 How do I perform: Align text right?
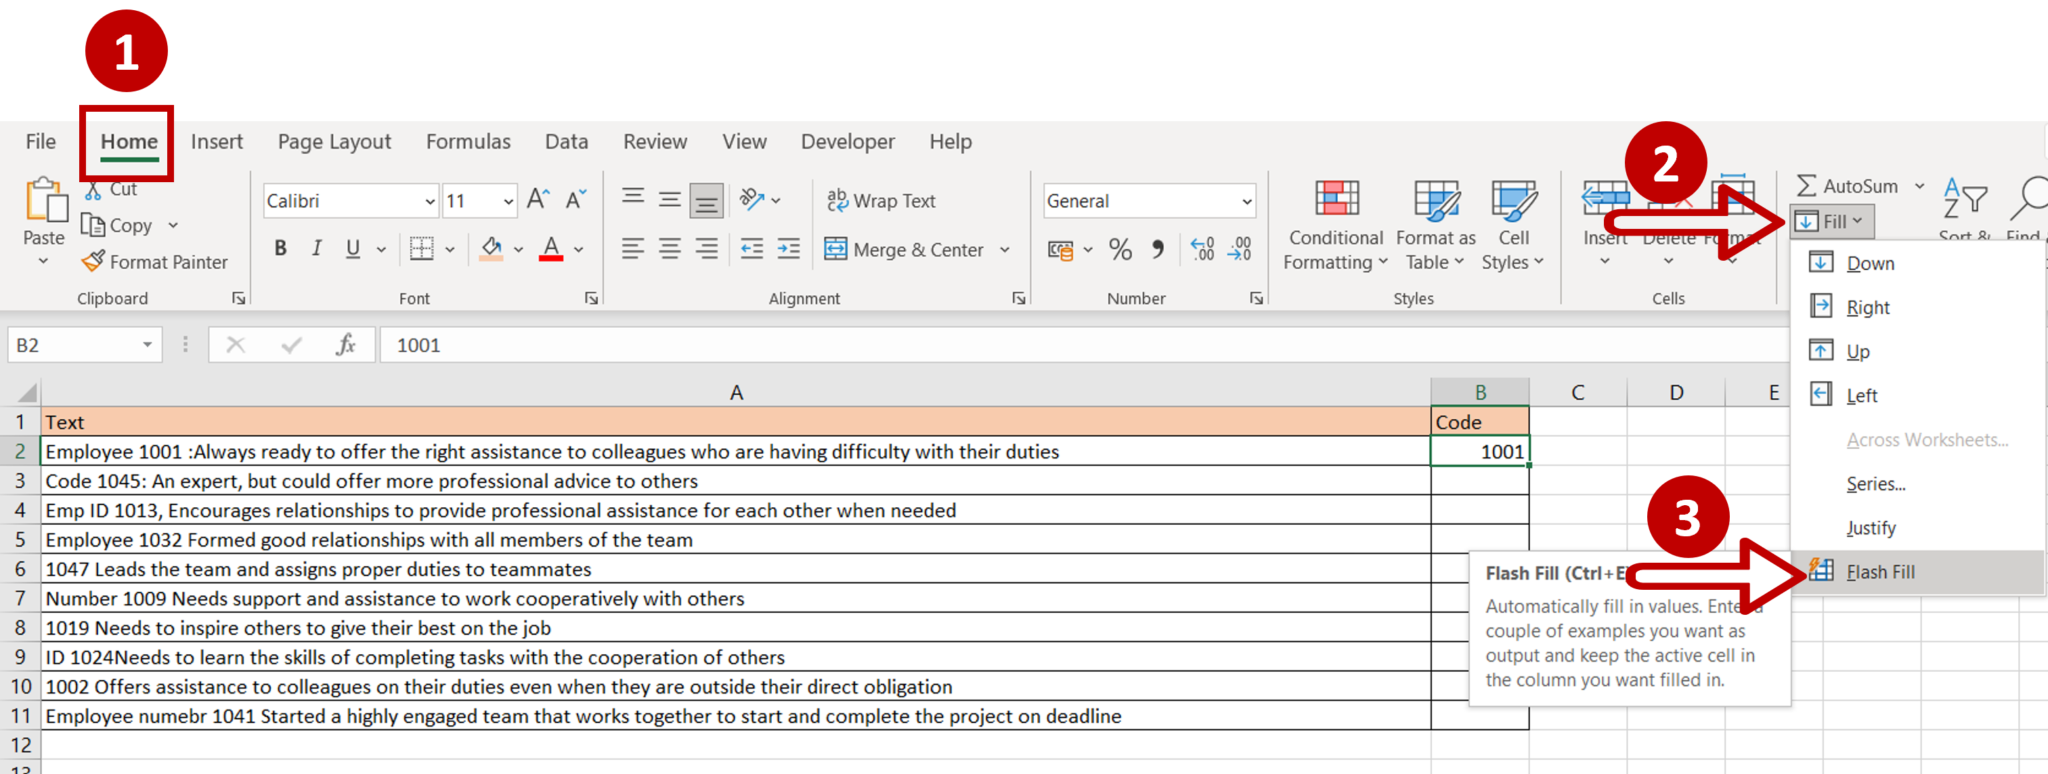(707, 248)
